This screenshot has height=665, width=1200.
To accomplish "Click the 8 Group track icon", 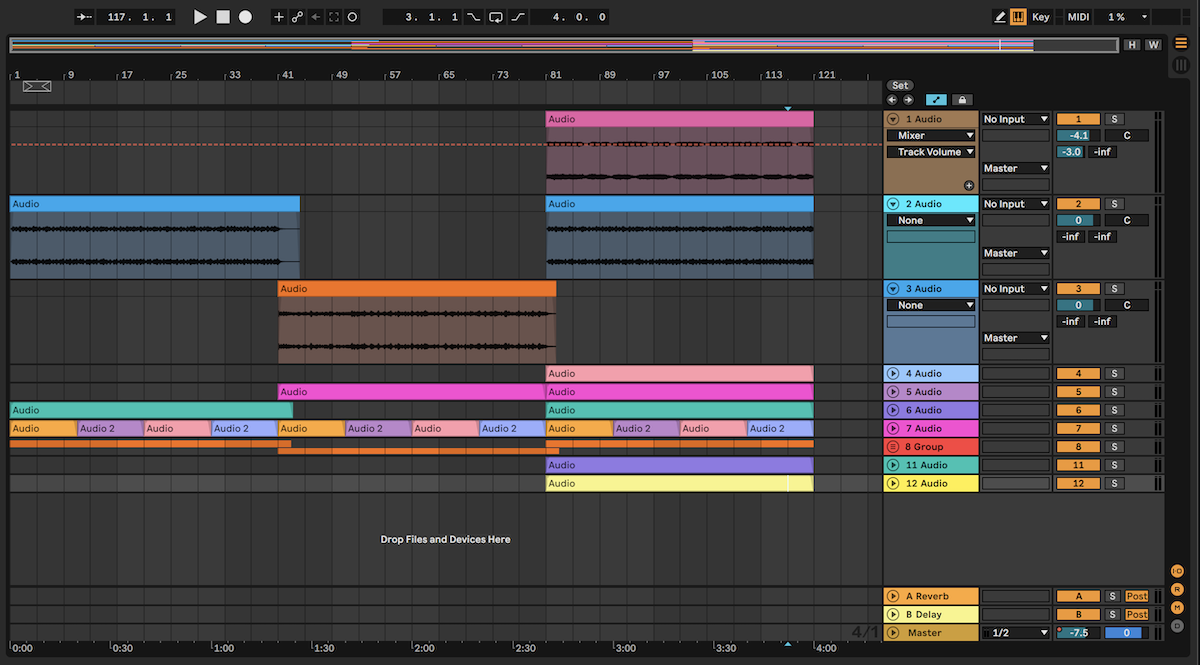I will click(893, 447).
